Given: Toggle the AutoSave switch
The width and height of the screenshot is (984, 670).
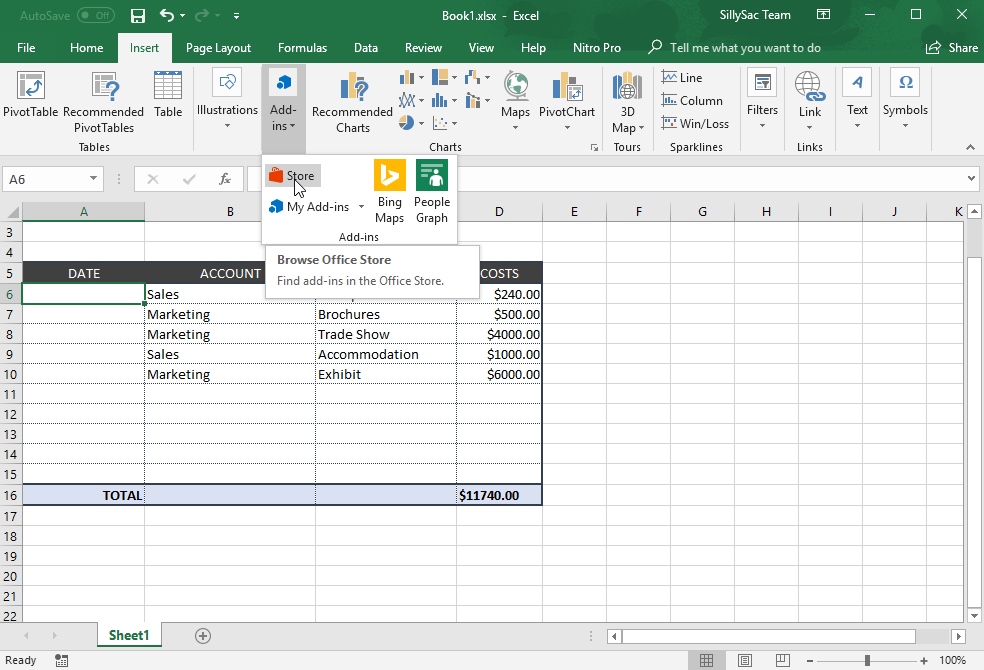Looking at the screenshot, I should (96, 16).
